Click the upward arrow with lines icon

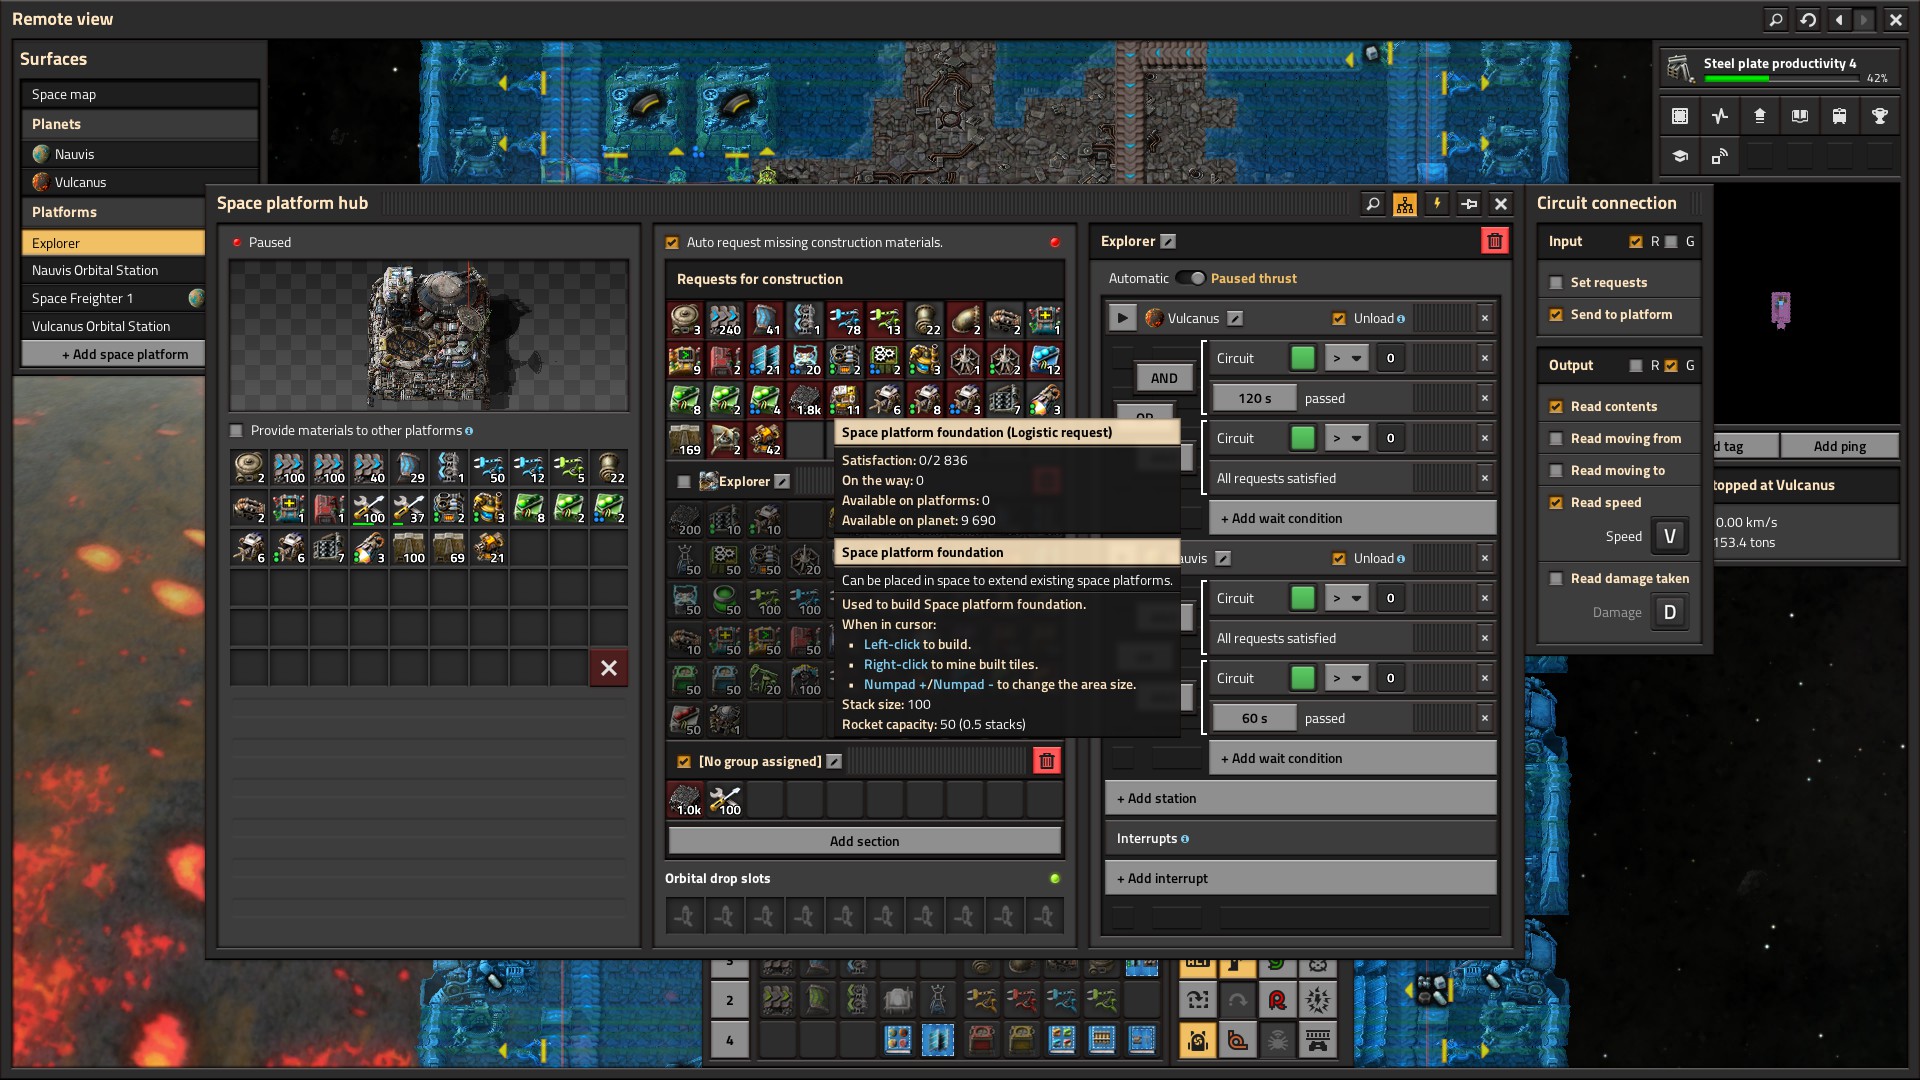pos(1760,116)
